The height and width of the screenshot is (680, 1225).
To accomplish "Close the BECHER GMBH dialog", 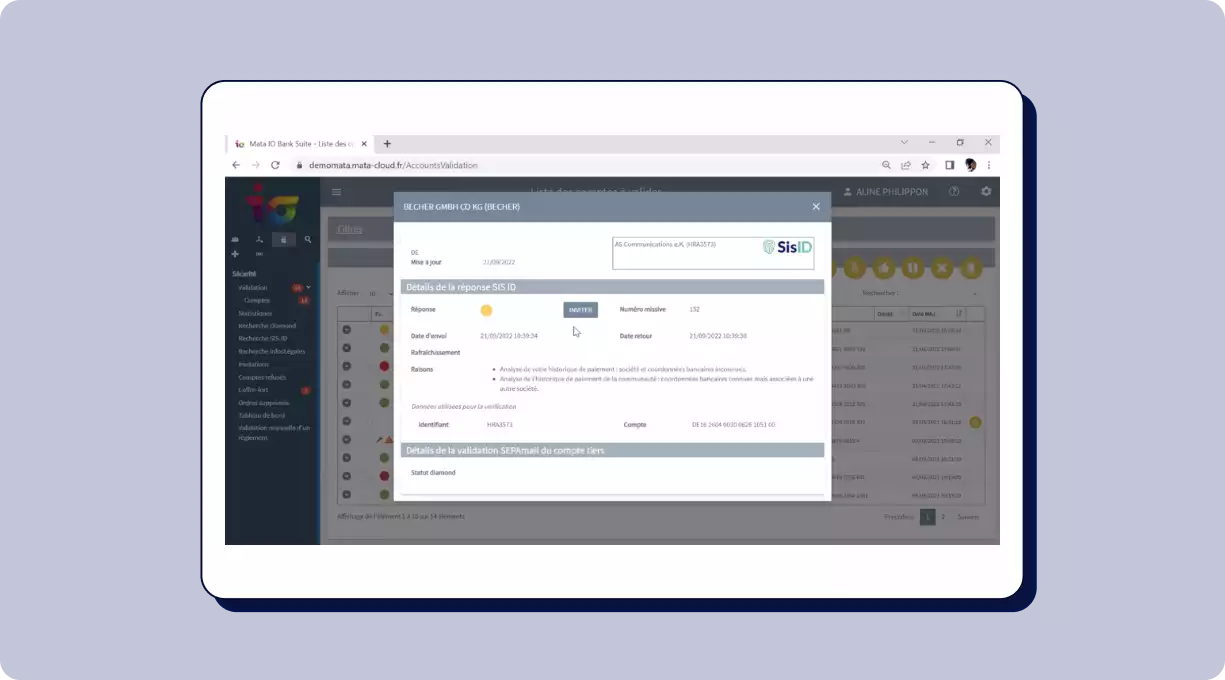I will pos(816,207).
